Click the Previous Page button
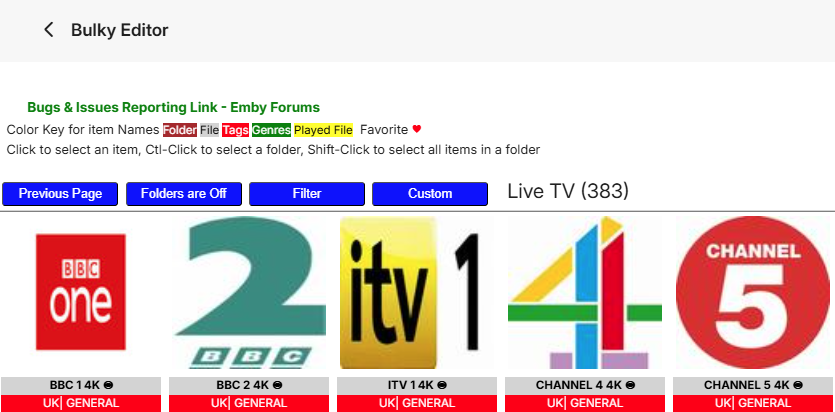The width and height of the screenshot is (835, 412). (60, 194)
